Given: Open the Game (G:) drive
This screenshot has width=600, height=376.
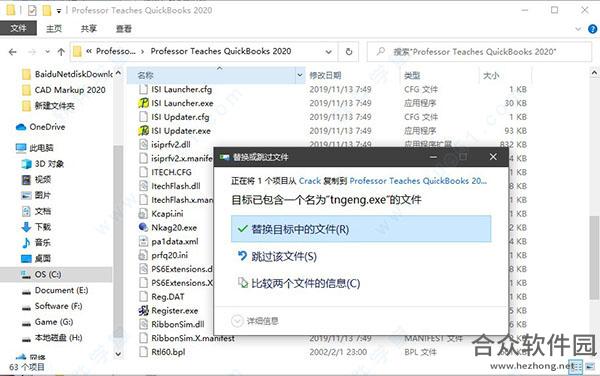Looking at the screenshot, I should (x=47, y=322).
